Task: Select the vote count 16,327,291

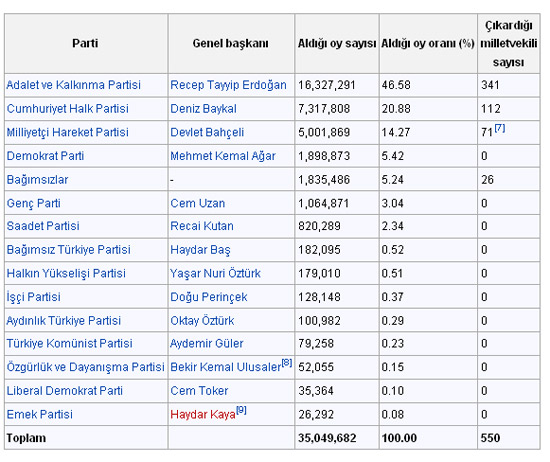Action: click(327, 85)
